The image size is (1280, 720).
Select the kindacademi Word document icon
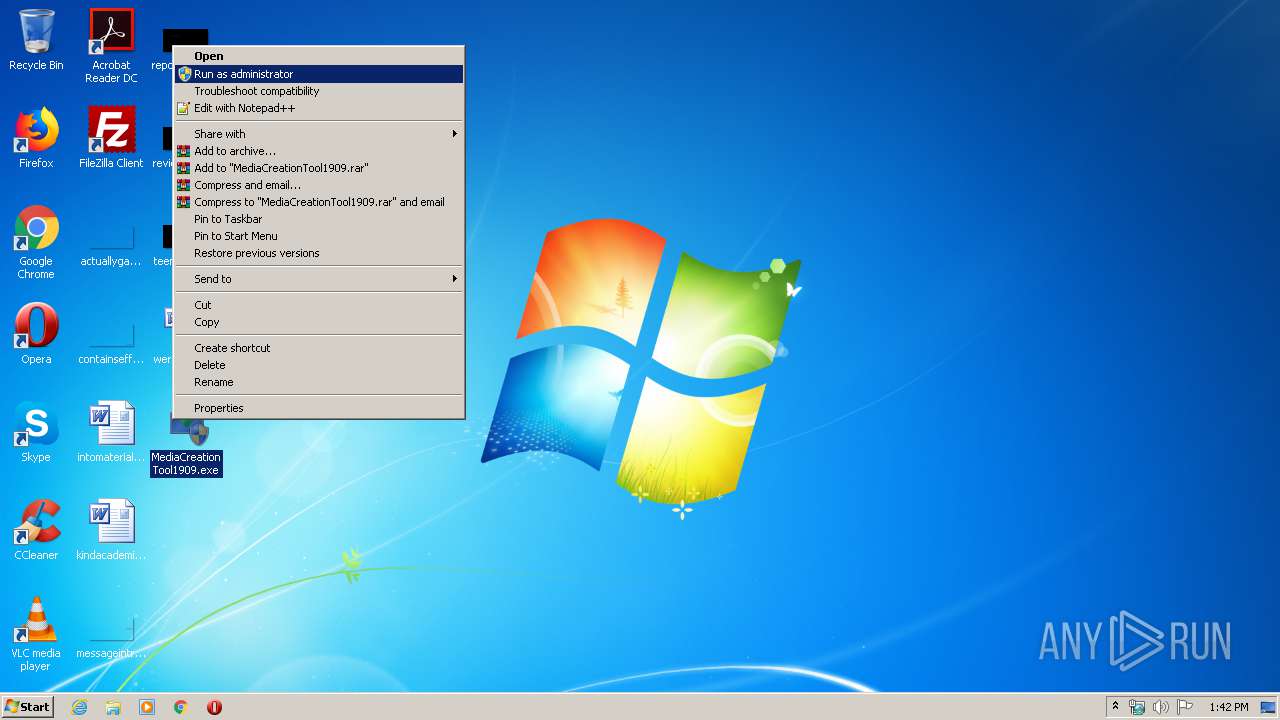[111, 530]
